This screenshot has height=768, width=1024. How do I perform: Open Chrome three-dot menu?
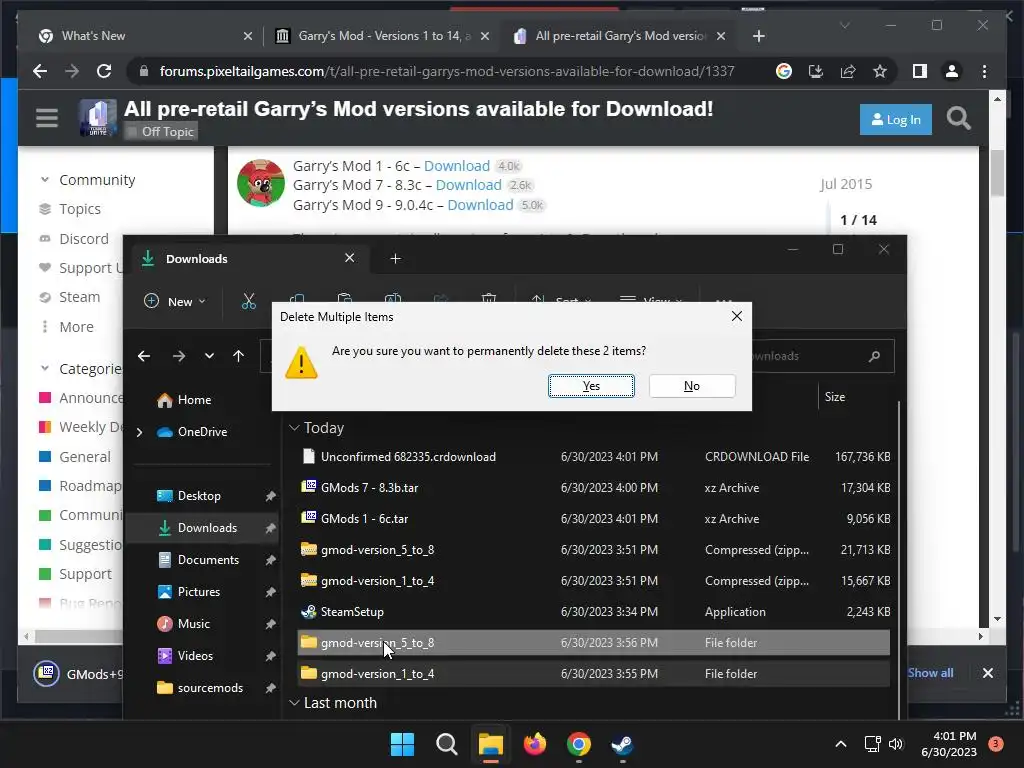click(984, 71)
